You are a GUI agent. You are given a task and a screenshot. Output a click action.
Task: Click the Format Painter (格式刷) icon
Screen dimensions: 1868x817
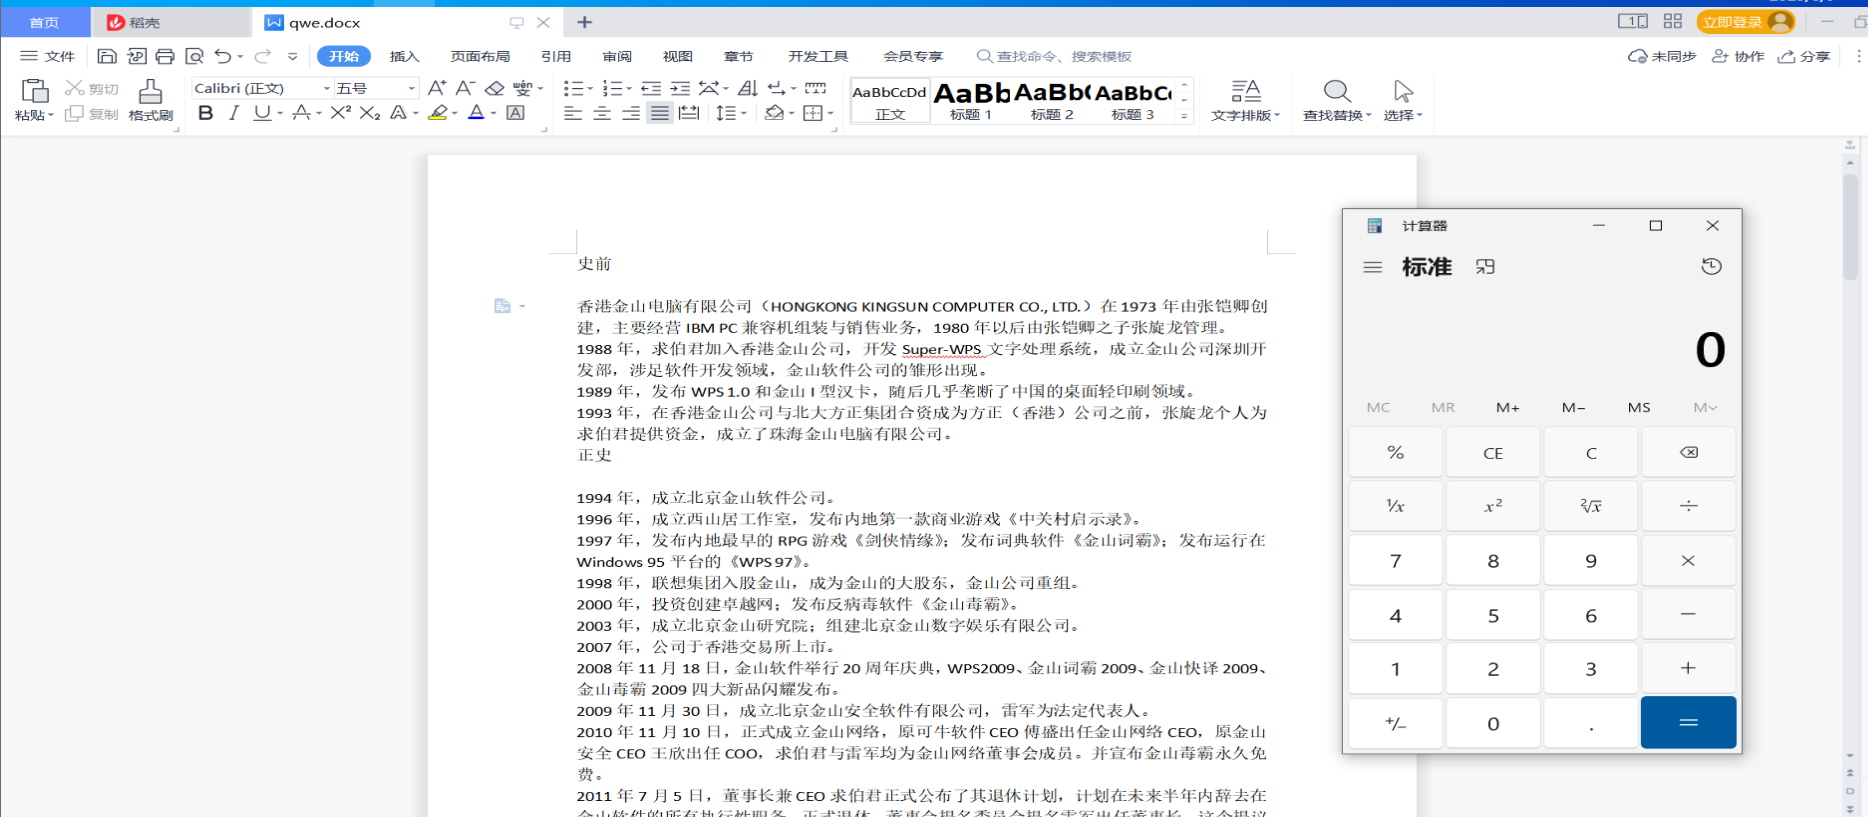click(150, 91)
